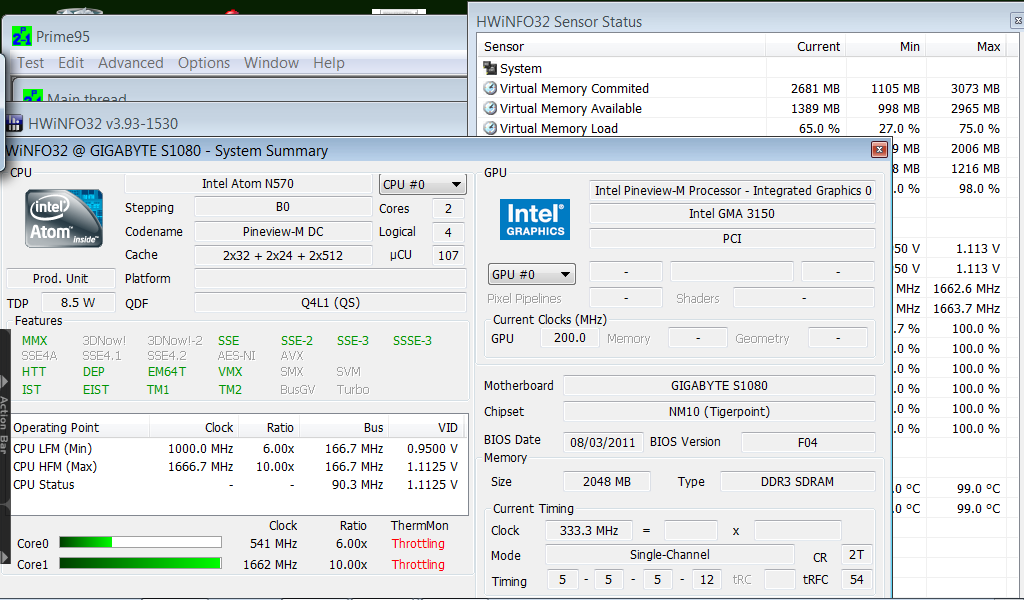Viewport: 1024px width, 600px height.
Task: Click the Core1 load bar
Action: click(140, 563)
